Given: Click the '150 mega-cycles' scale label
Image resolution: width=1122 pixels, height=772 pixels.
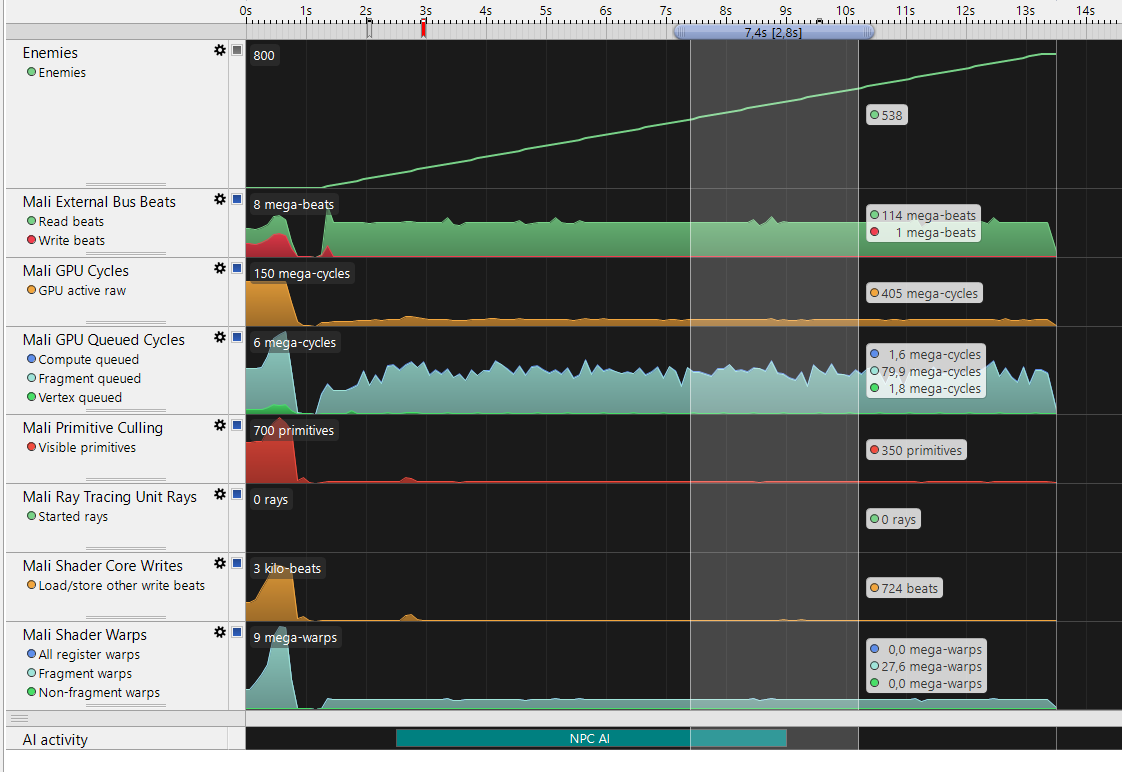Looking at the screenshot, I should tap(302, 273).
